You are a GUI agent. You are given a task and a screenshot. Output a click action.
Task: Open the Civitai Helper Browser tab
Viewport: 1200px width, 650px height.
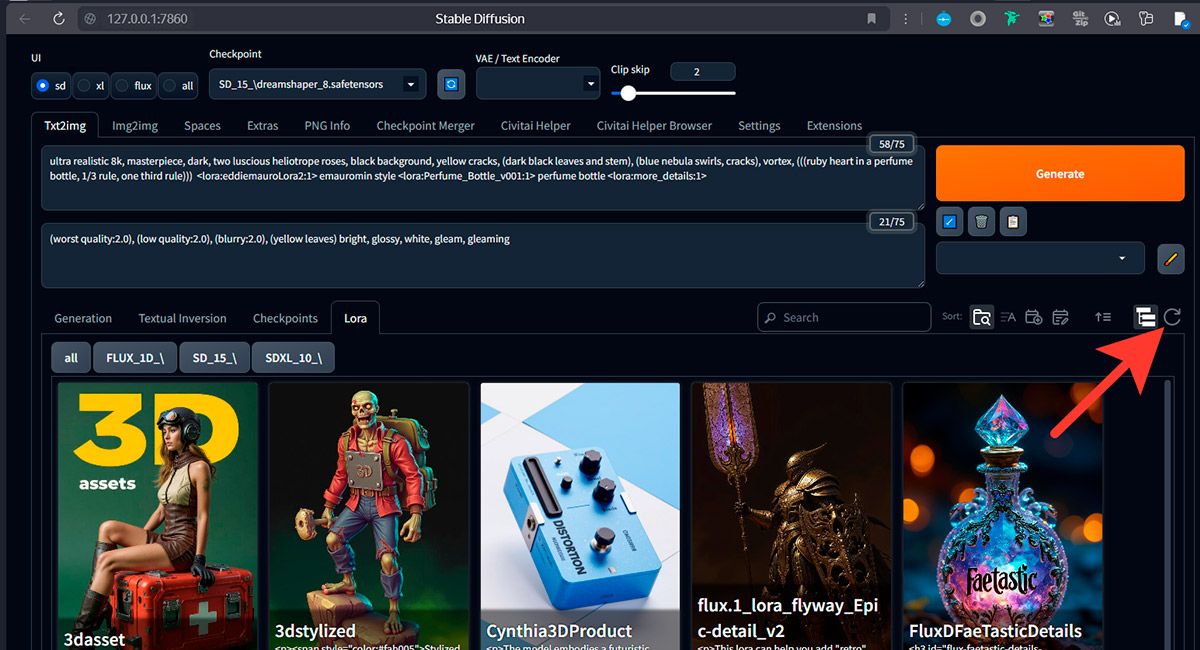(x=654, y=126)
